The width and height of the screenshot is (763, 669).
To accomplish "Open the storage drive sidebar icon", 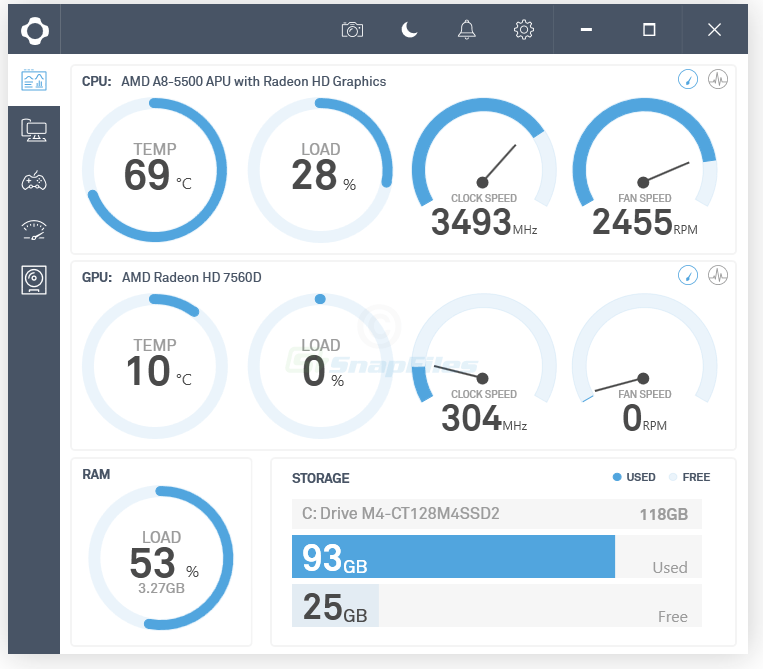I will pos(34,280).
